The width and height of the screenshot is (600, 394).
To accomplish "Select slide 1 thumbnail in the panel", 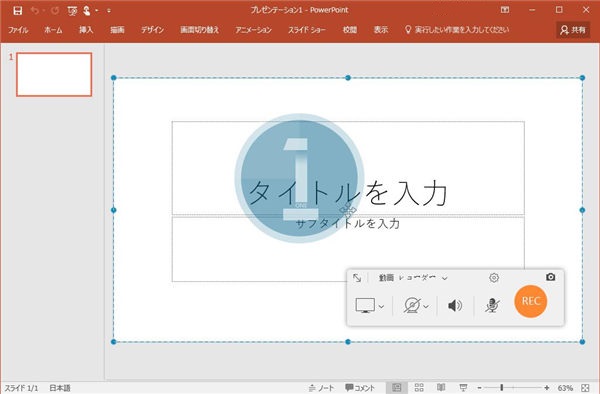I will [54, 74].
